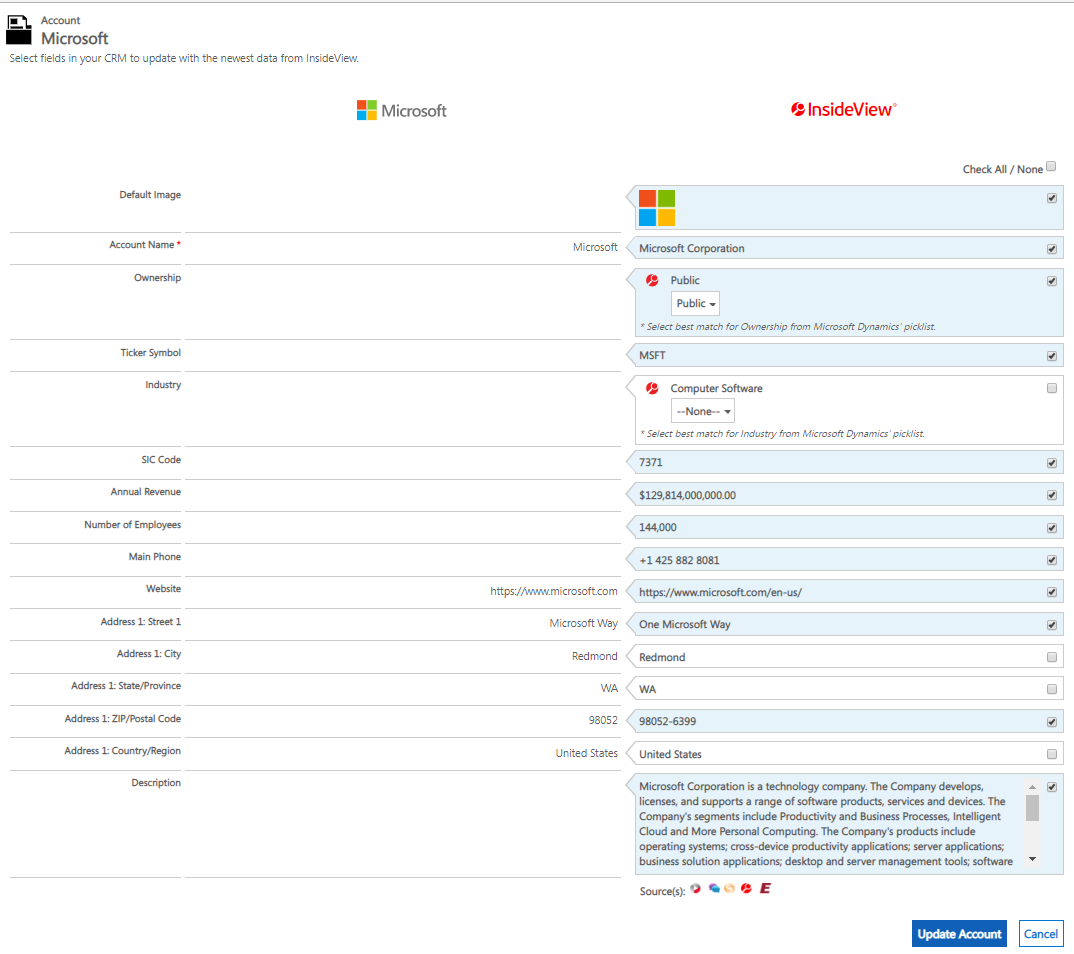Click the Update Account button

(x=958, y=933)
